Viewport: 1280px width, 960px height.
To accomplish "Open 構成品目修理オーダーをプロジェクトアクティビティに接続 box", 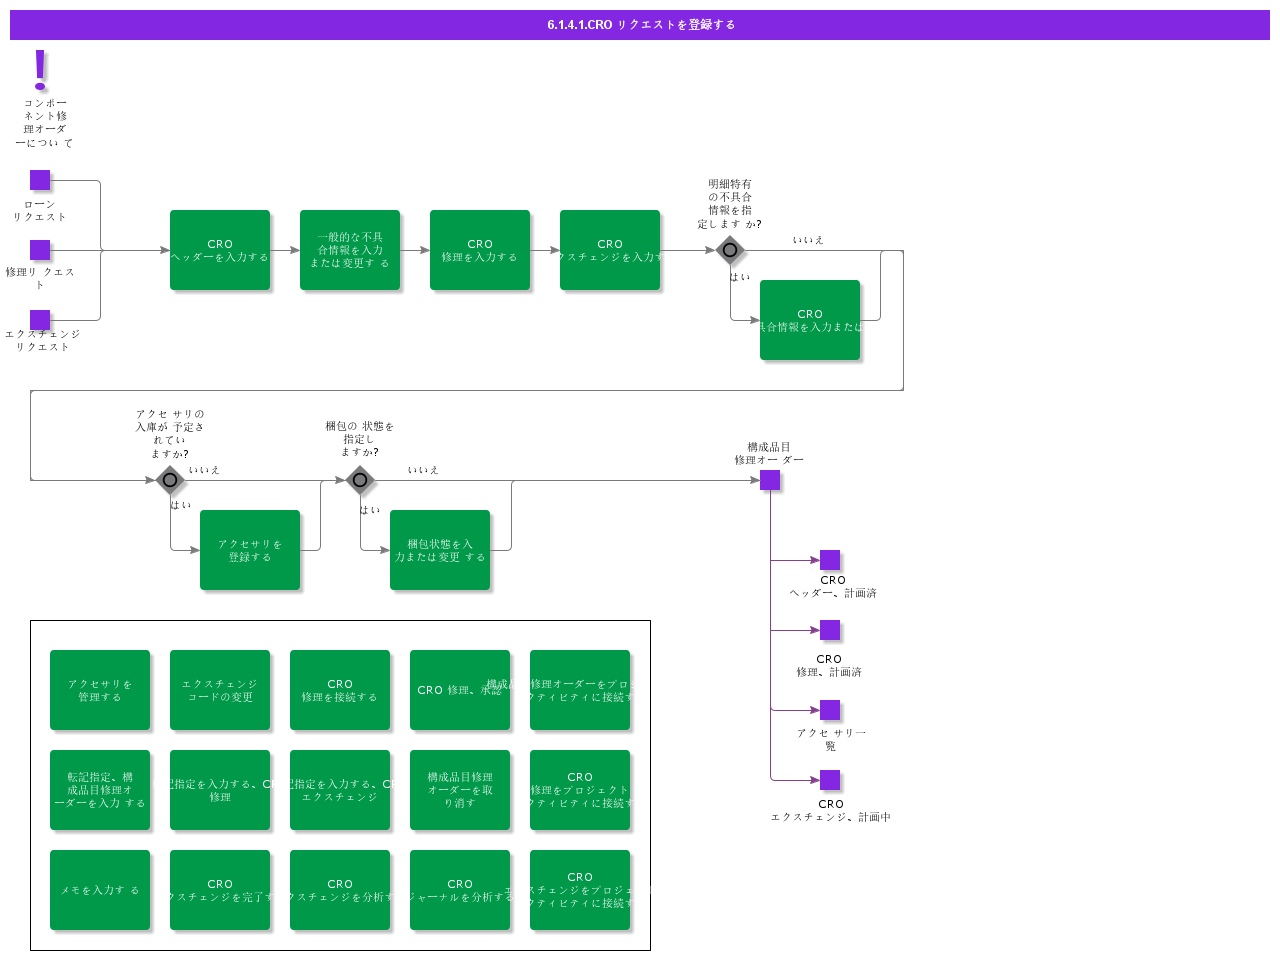I will pos(580,690).
